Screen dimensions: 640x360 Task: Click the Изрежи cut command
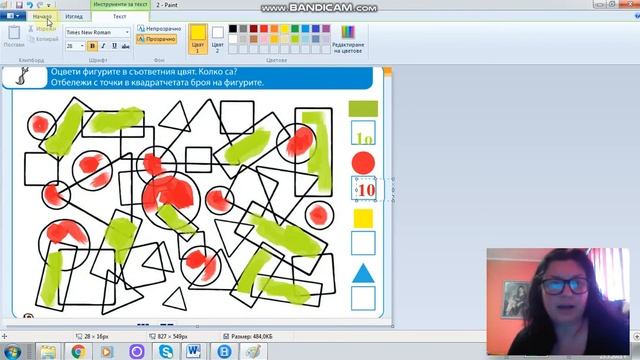click(42, 29)
